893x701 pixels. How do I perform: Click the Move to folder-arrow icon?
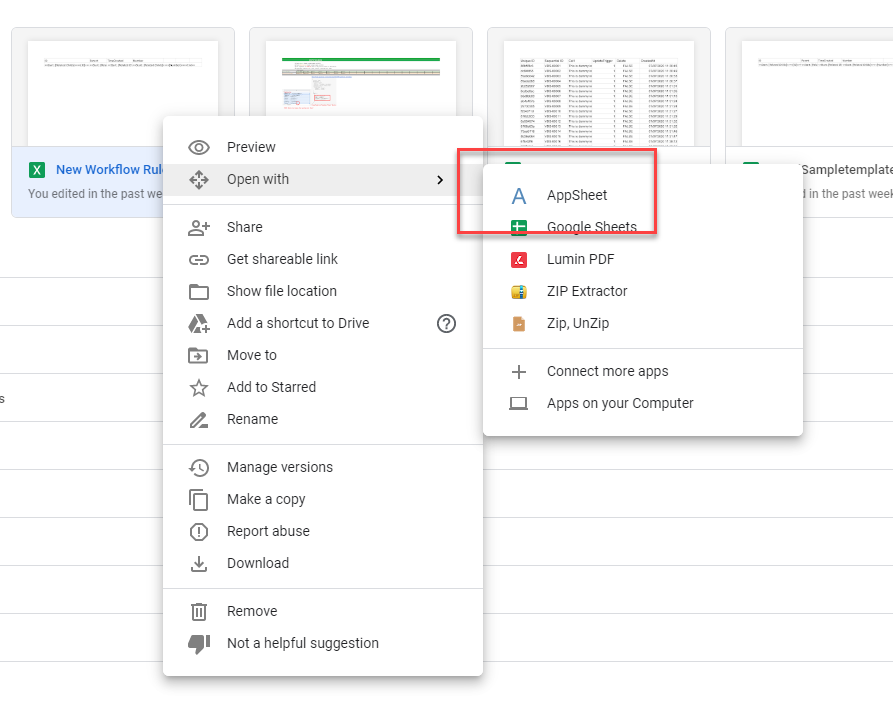click(199, 355)
